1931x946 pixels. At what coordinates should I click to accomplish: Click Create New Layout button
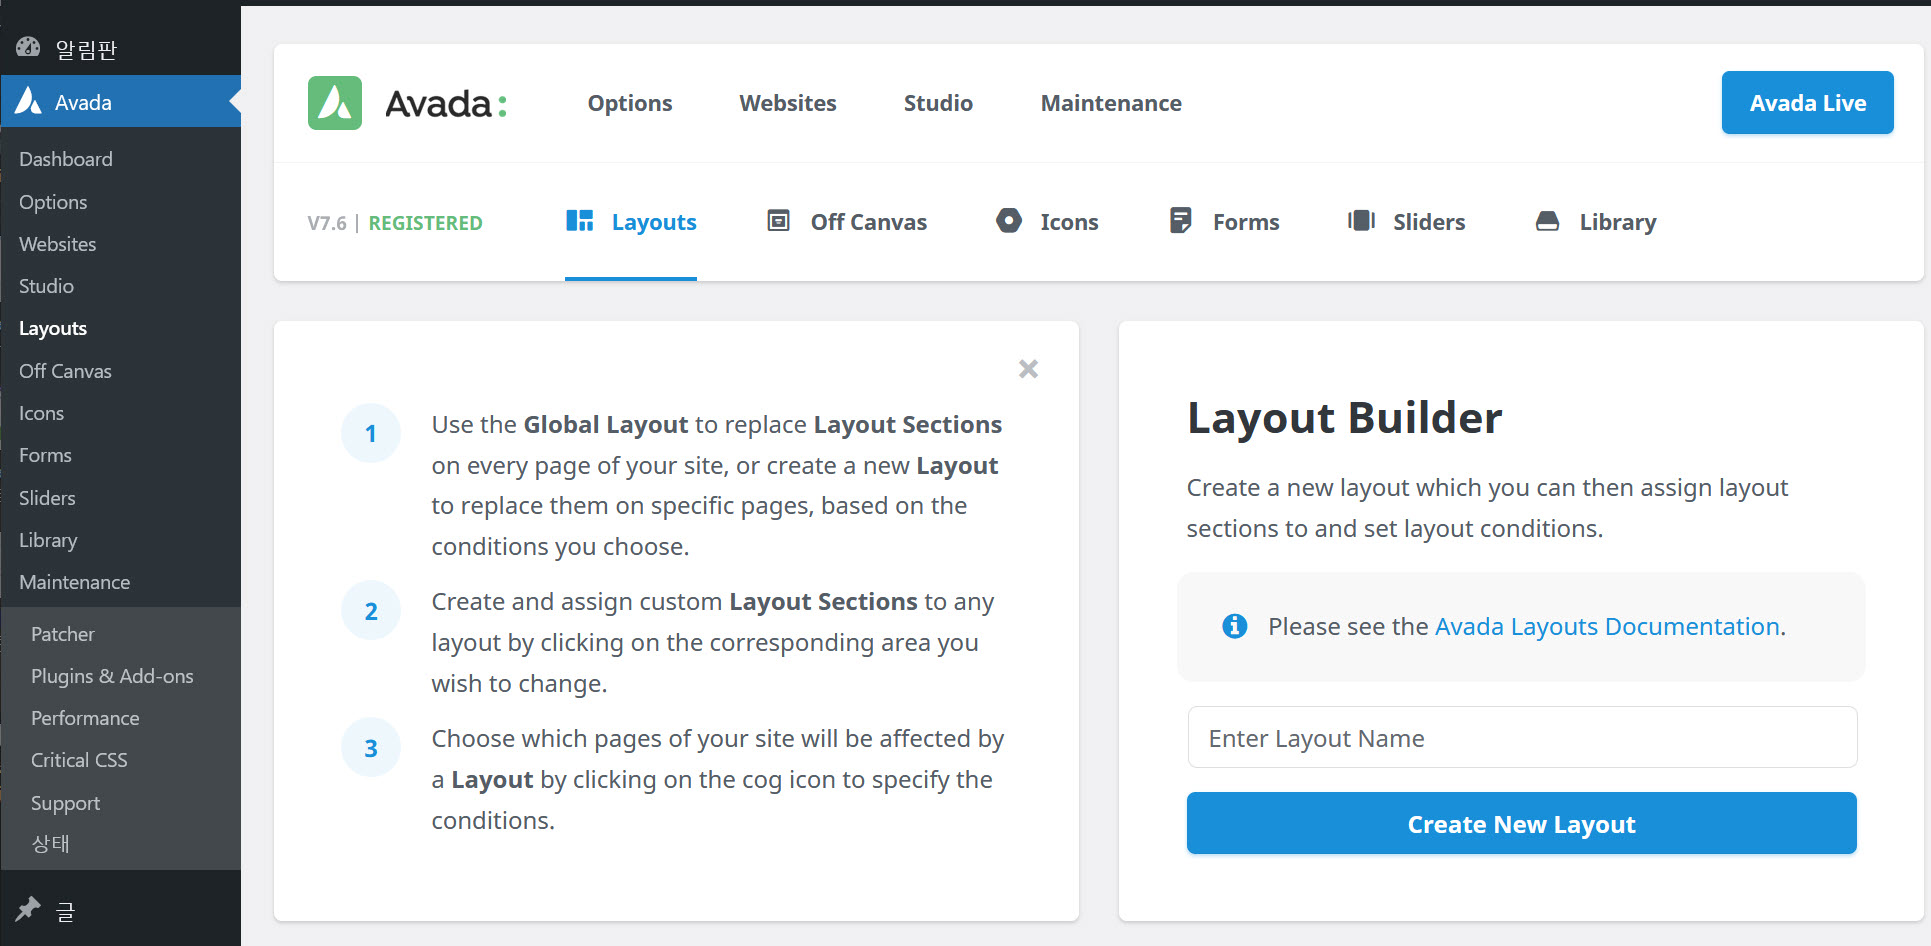pos(1521,824)
